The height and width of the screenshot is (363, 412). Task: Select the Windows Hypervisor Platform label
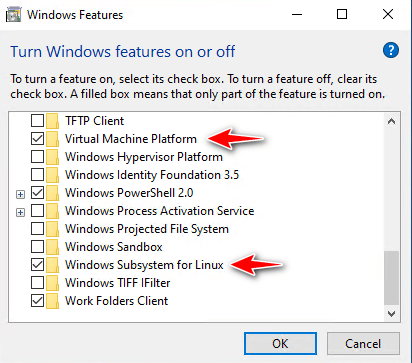(x=144, y=157)
